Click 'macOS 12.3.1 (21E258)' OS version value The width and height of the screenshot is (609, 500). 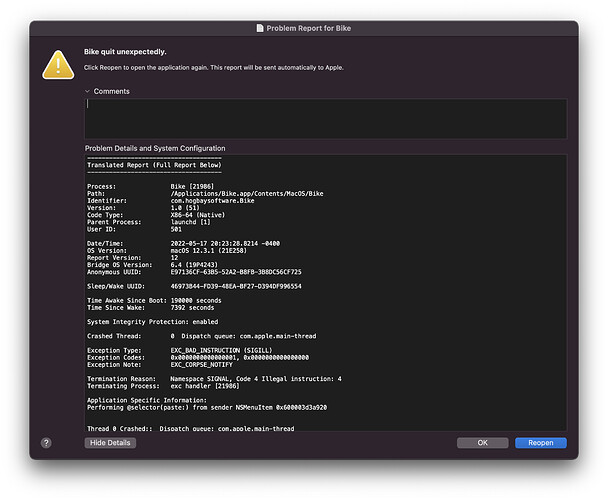coord(209,251)
